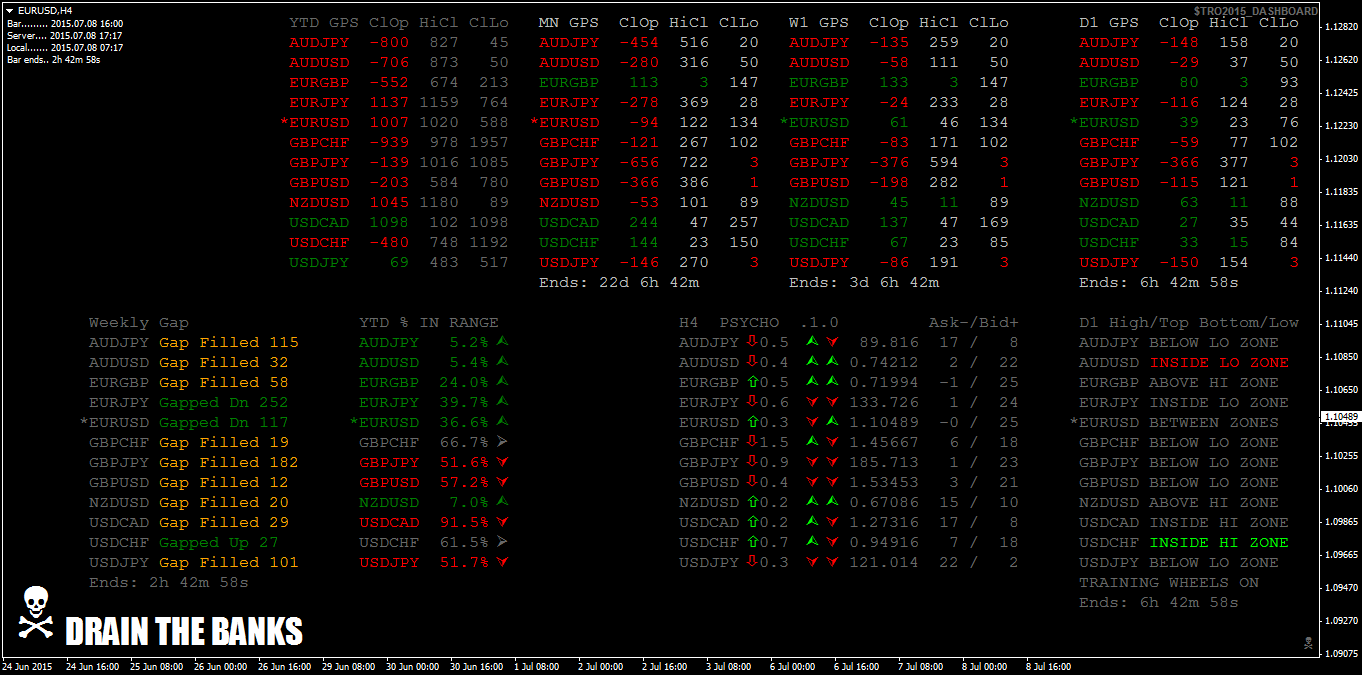
Task: Click the YTD GPS column header
Action: [x=324, y=22]
